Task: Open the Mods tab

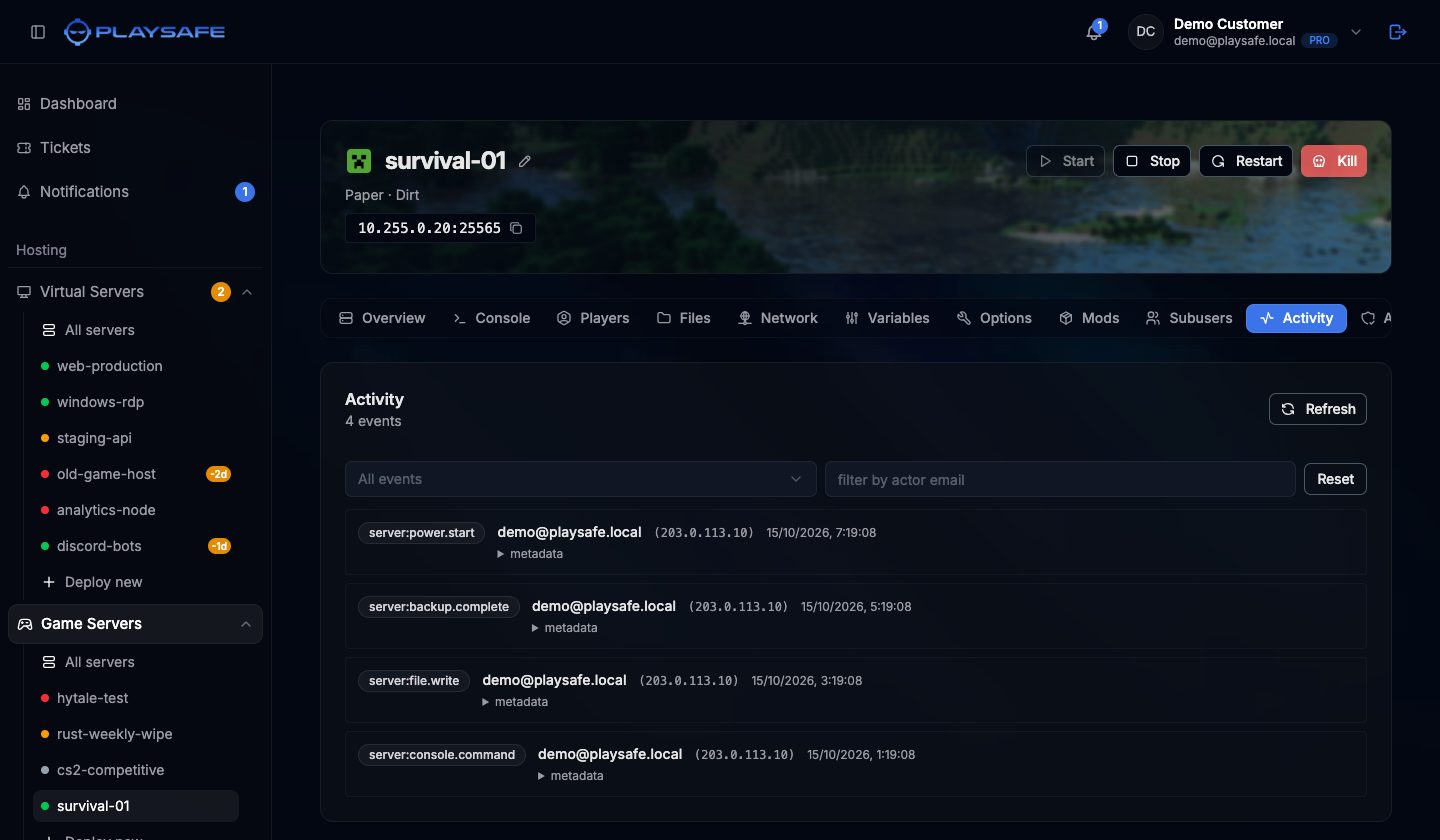Action: coord(1089,318)
